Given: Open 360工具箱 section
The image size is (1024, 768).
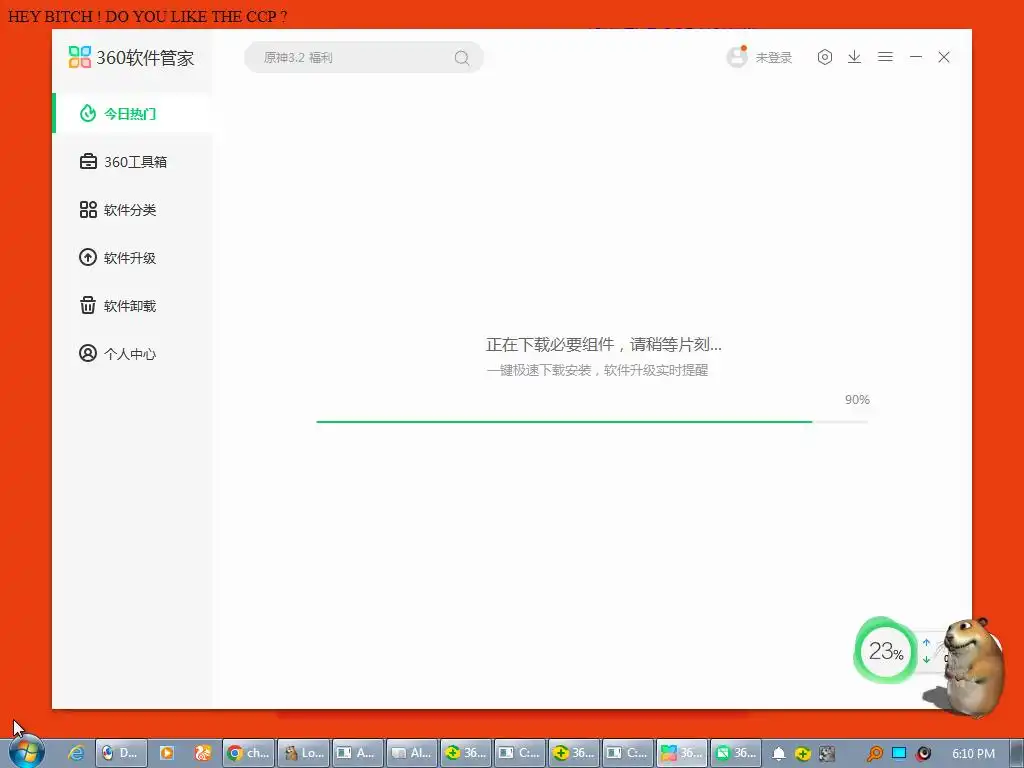Looking at the screenshot, I should (x=133, y=162).
